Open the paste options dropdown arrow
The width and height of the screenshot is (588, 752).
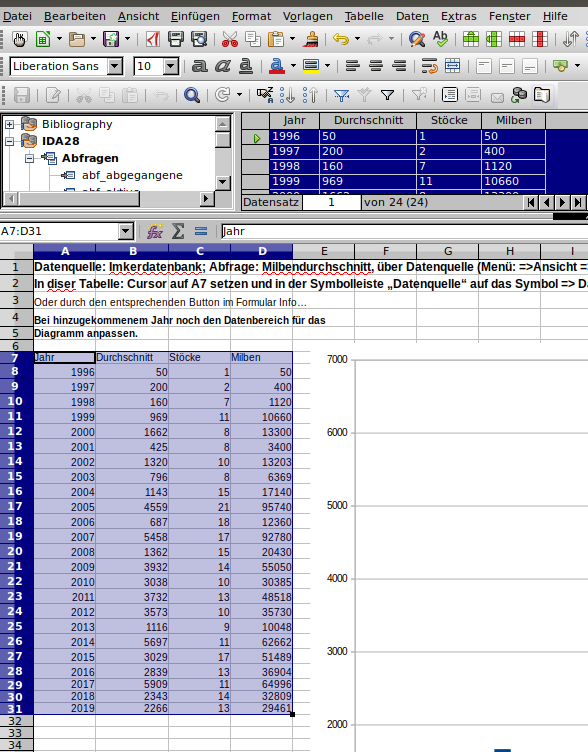(x=292, y=39)
